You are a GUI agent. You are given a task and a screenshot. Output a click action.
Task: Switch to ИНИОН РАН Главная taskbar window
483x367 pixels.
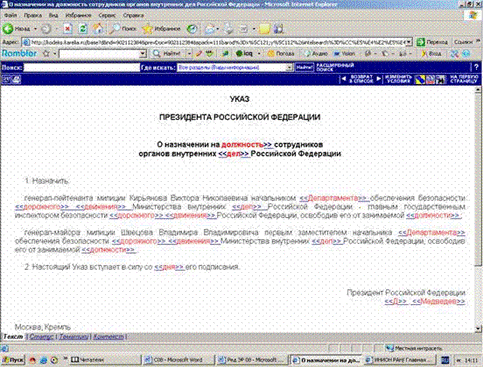(400, 360)
